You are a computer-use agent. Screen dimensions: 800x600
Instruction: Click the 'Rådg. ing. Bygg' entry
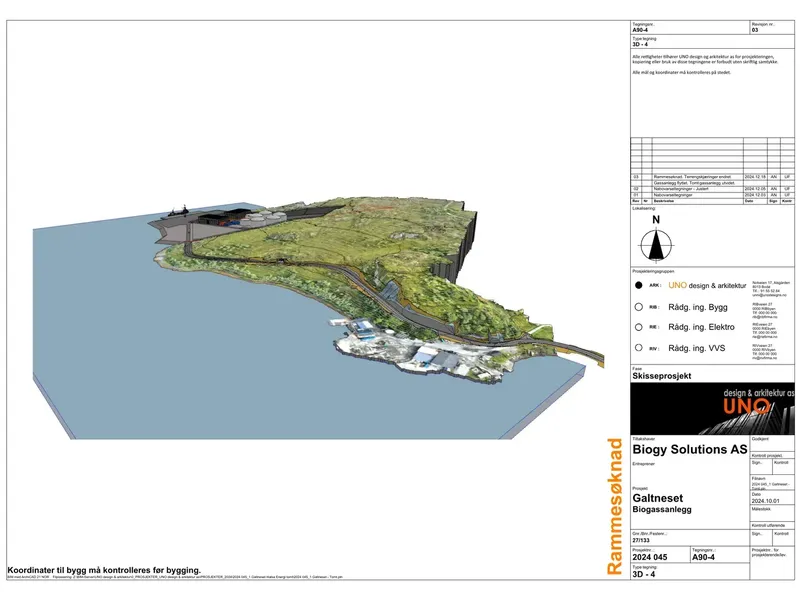click(x=698, y=307)
